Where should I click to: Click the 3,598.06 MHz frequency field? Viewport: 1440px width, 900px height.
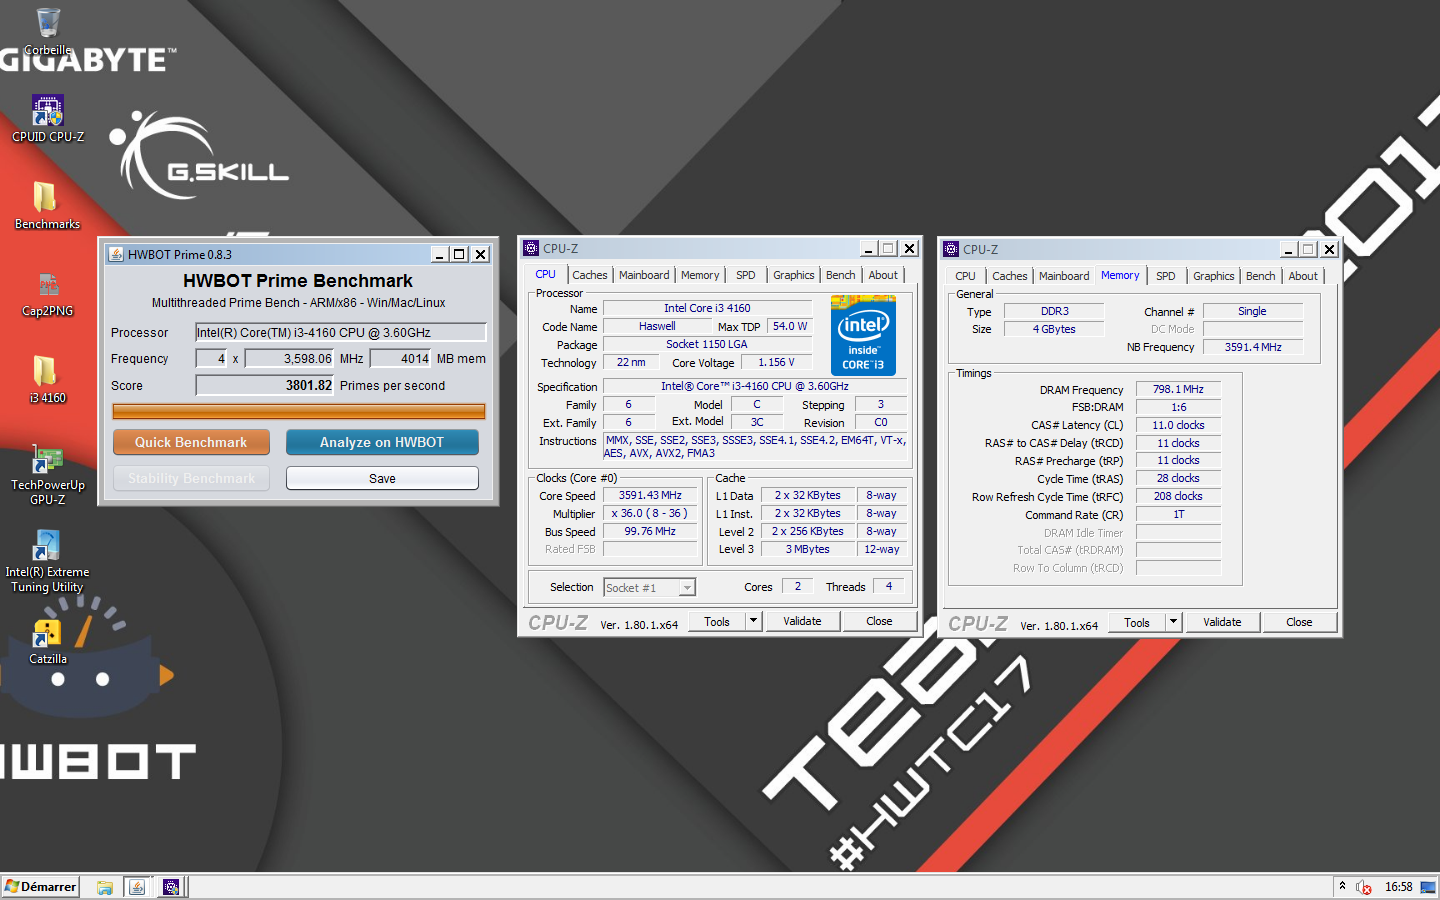tap(289, 358)
